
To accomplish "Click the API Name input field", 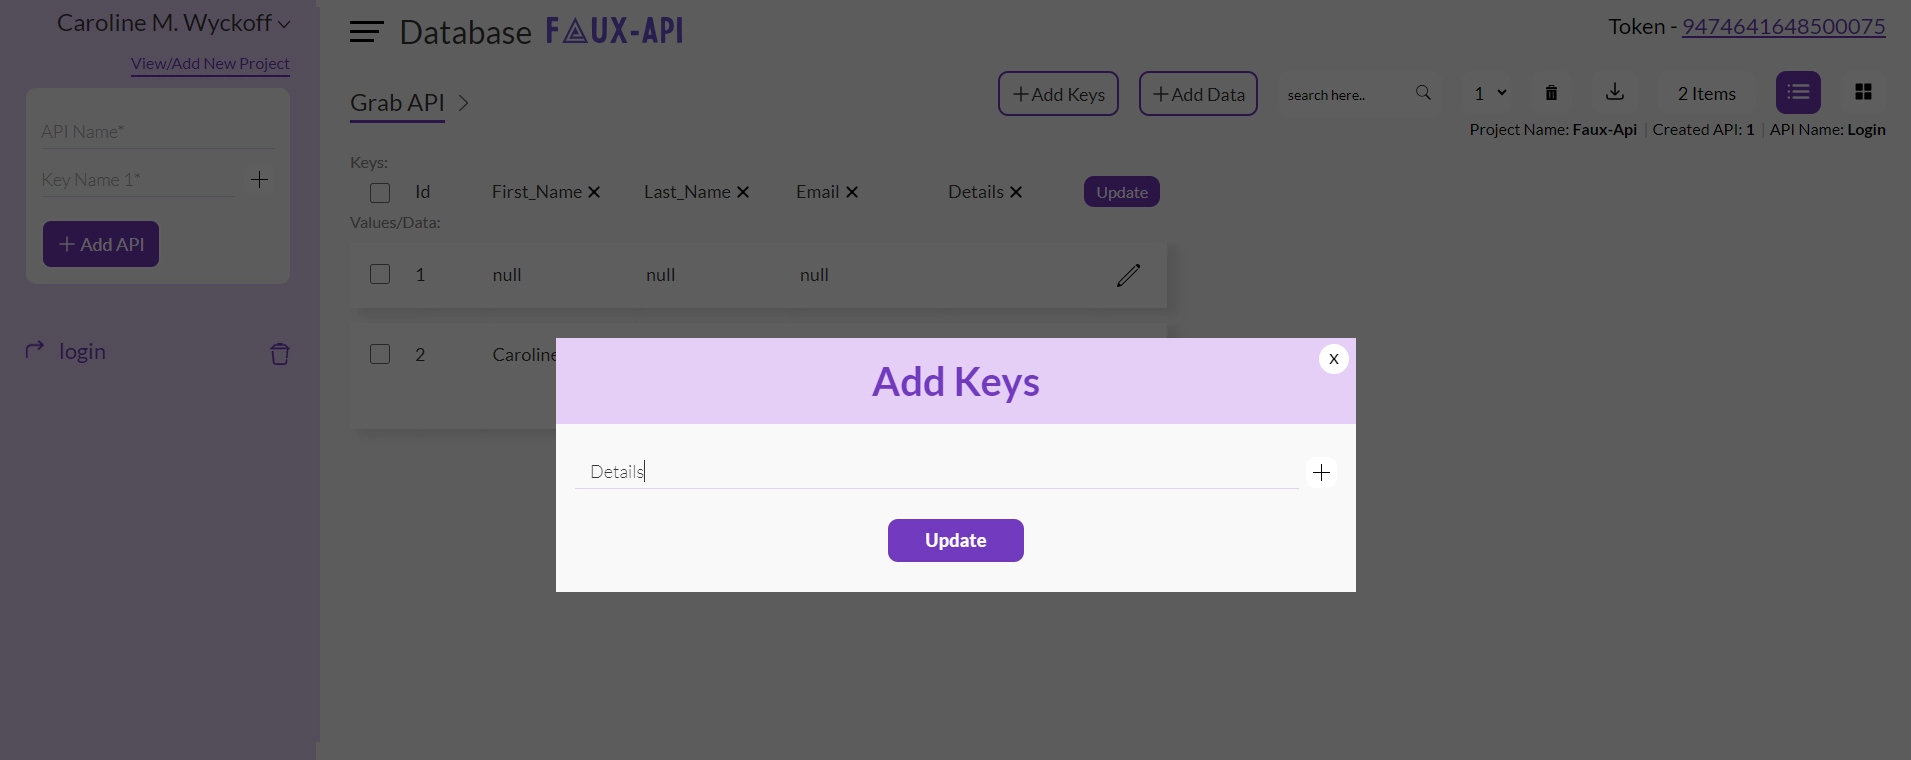I will click(158, 131).
